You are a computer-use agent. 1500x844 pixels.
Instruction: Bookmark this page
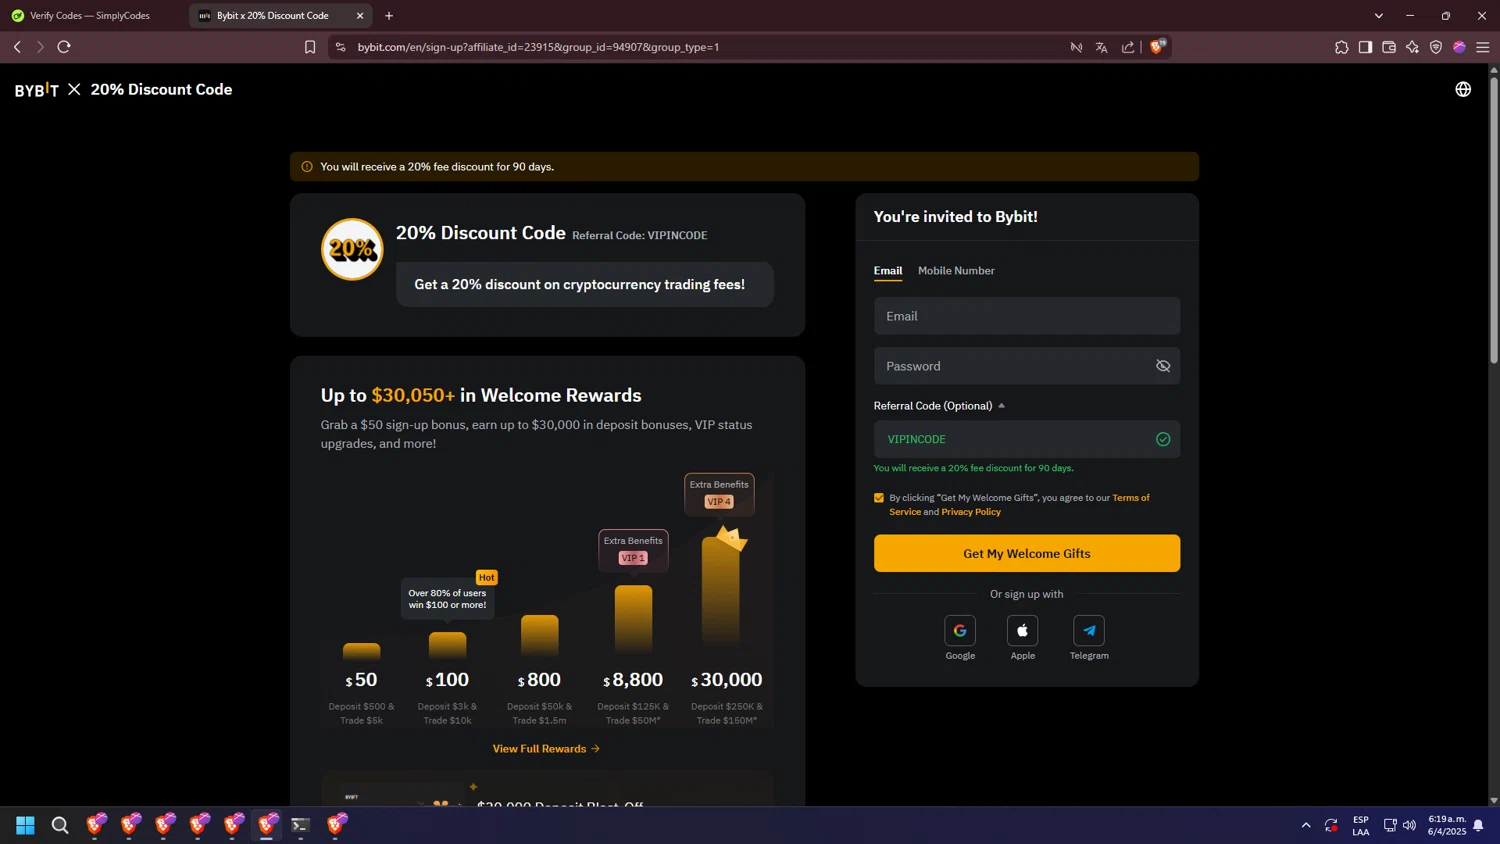tap(310, 47)
